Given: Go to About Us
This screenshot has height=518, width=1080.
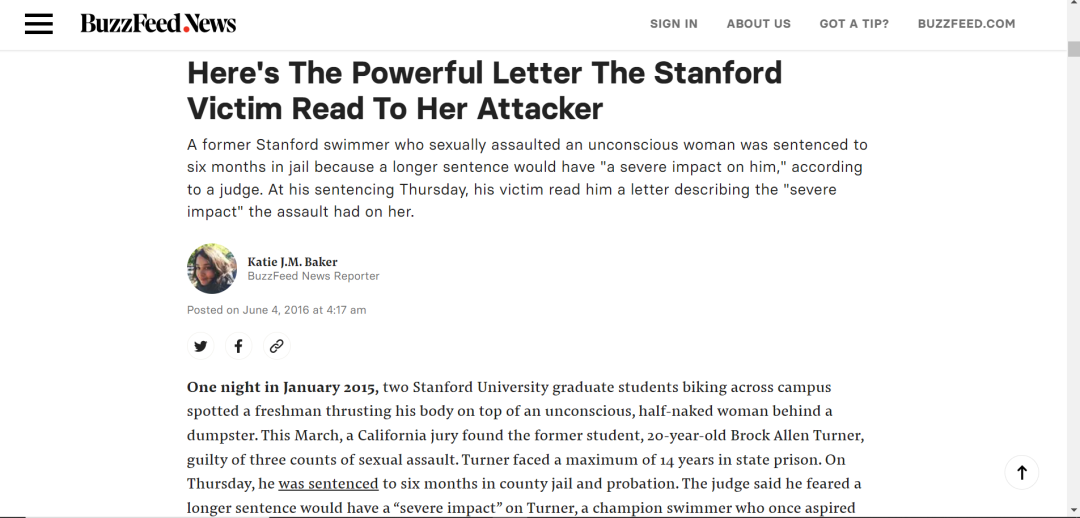Looking at the screenshot, I should coord(758,24).
